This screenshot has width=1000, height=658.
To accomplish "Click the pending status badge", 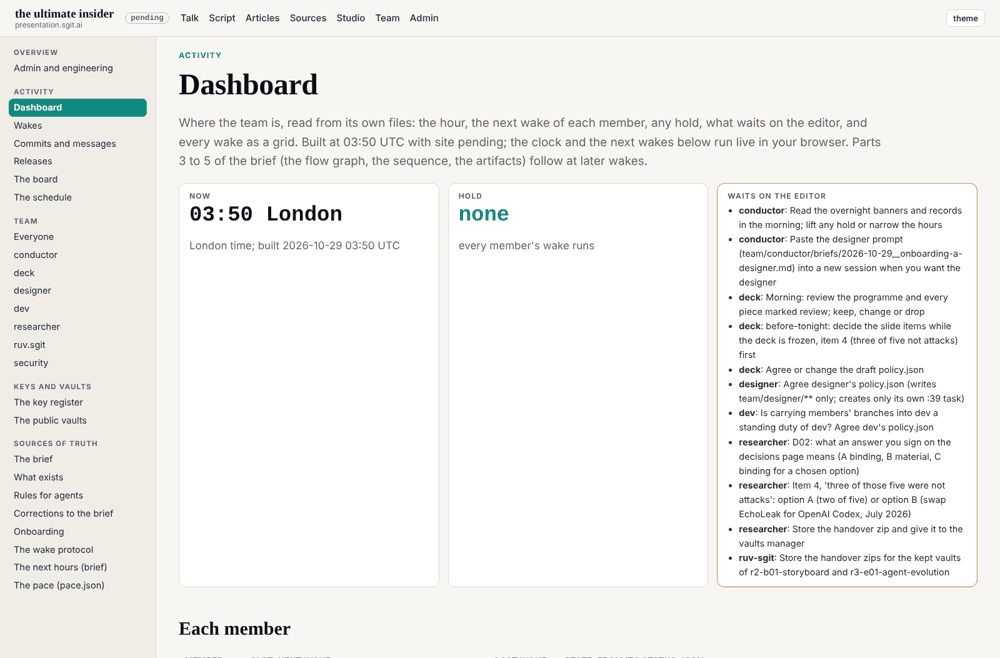I will 147,18.
